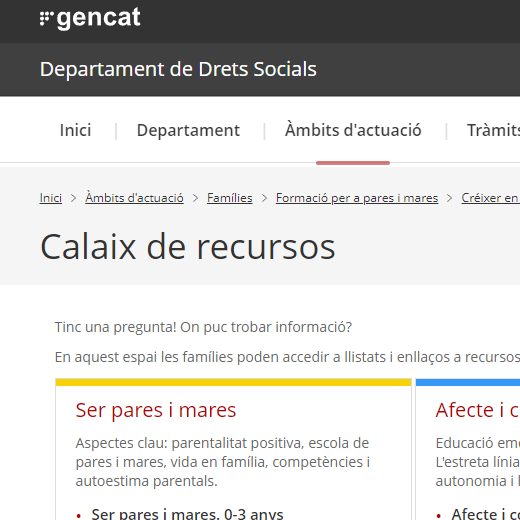
Task: Open the Ser pares i mares heading
Action: pyautogui.click(x=156, y=410)
